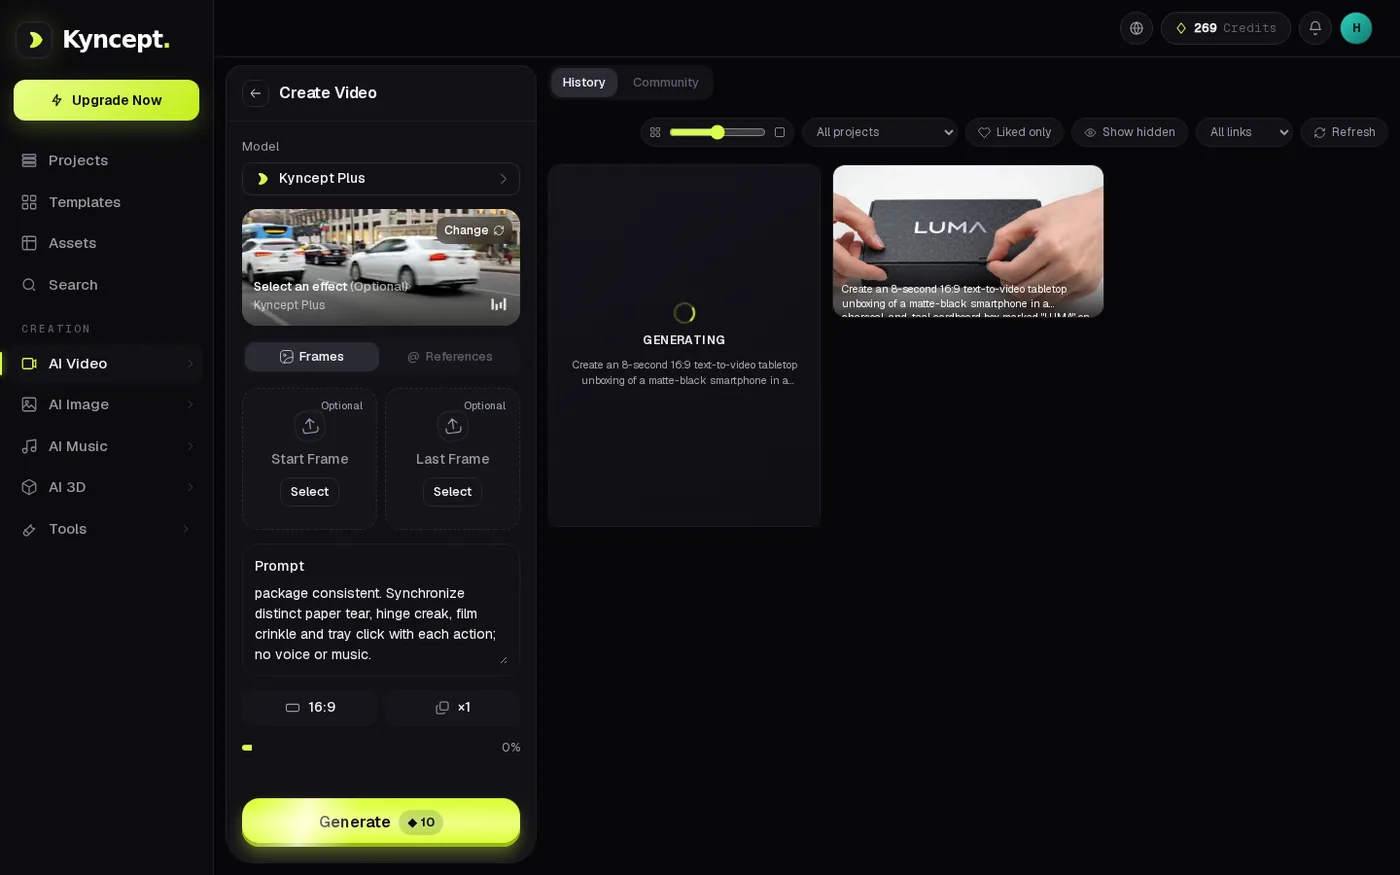Adjust the thumbnail size slider
Image resolution: width=1400 pixels, height=875 pixels.
pyautogui.click(x=717, y=132)
